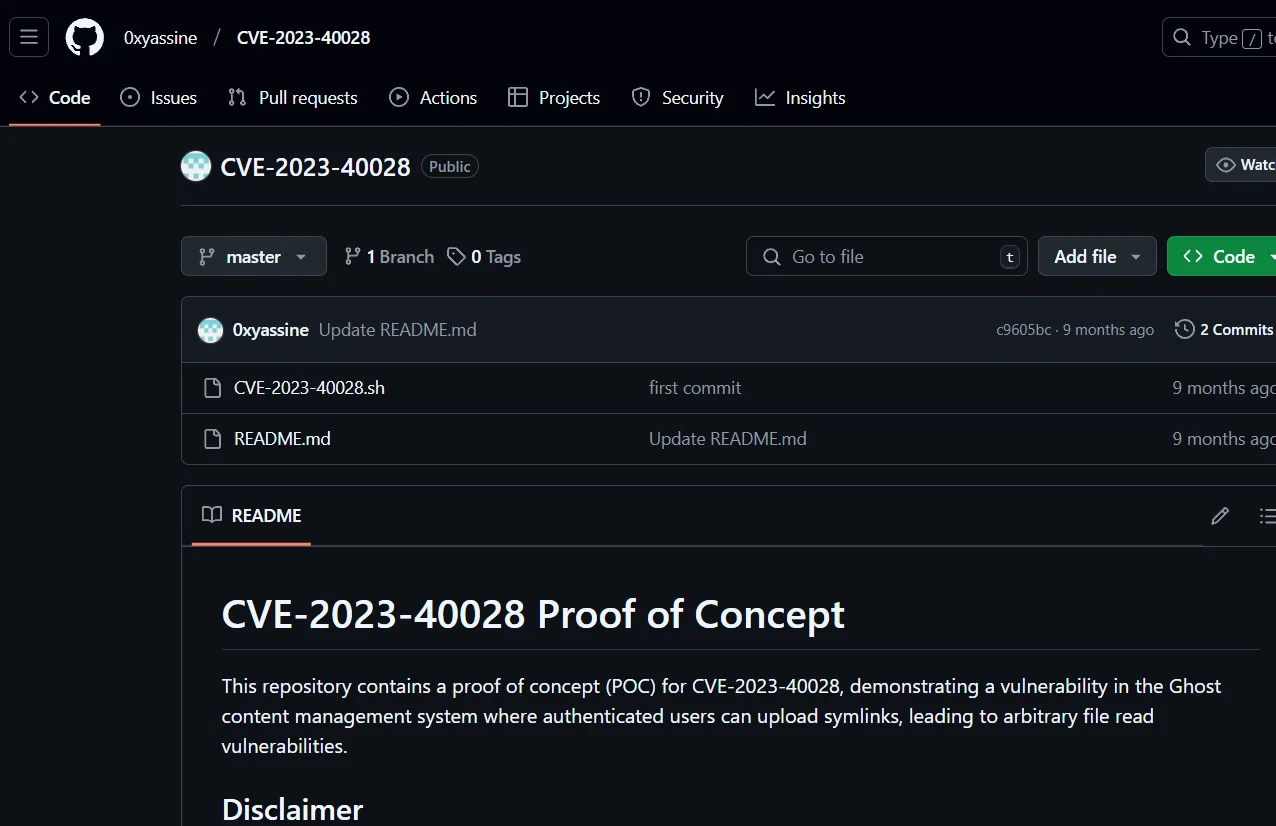Viewport: 1276px width, 826px height.
Task: Click the repository owner avatar beside title
Action: click(x=196, y=166)
